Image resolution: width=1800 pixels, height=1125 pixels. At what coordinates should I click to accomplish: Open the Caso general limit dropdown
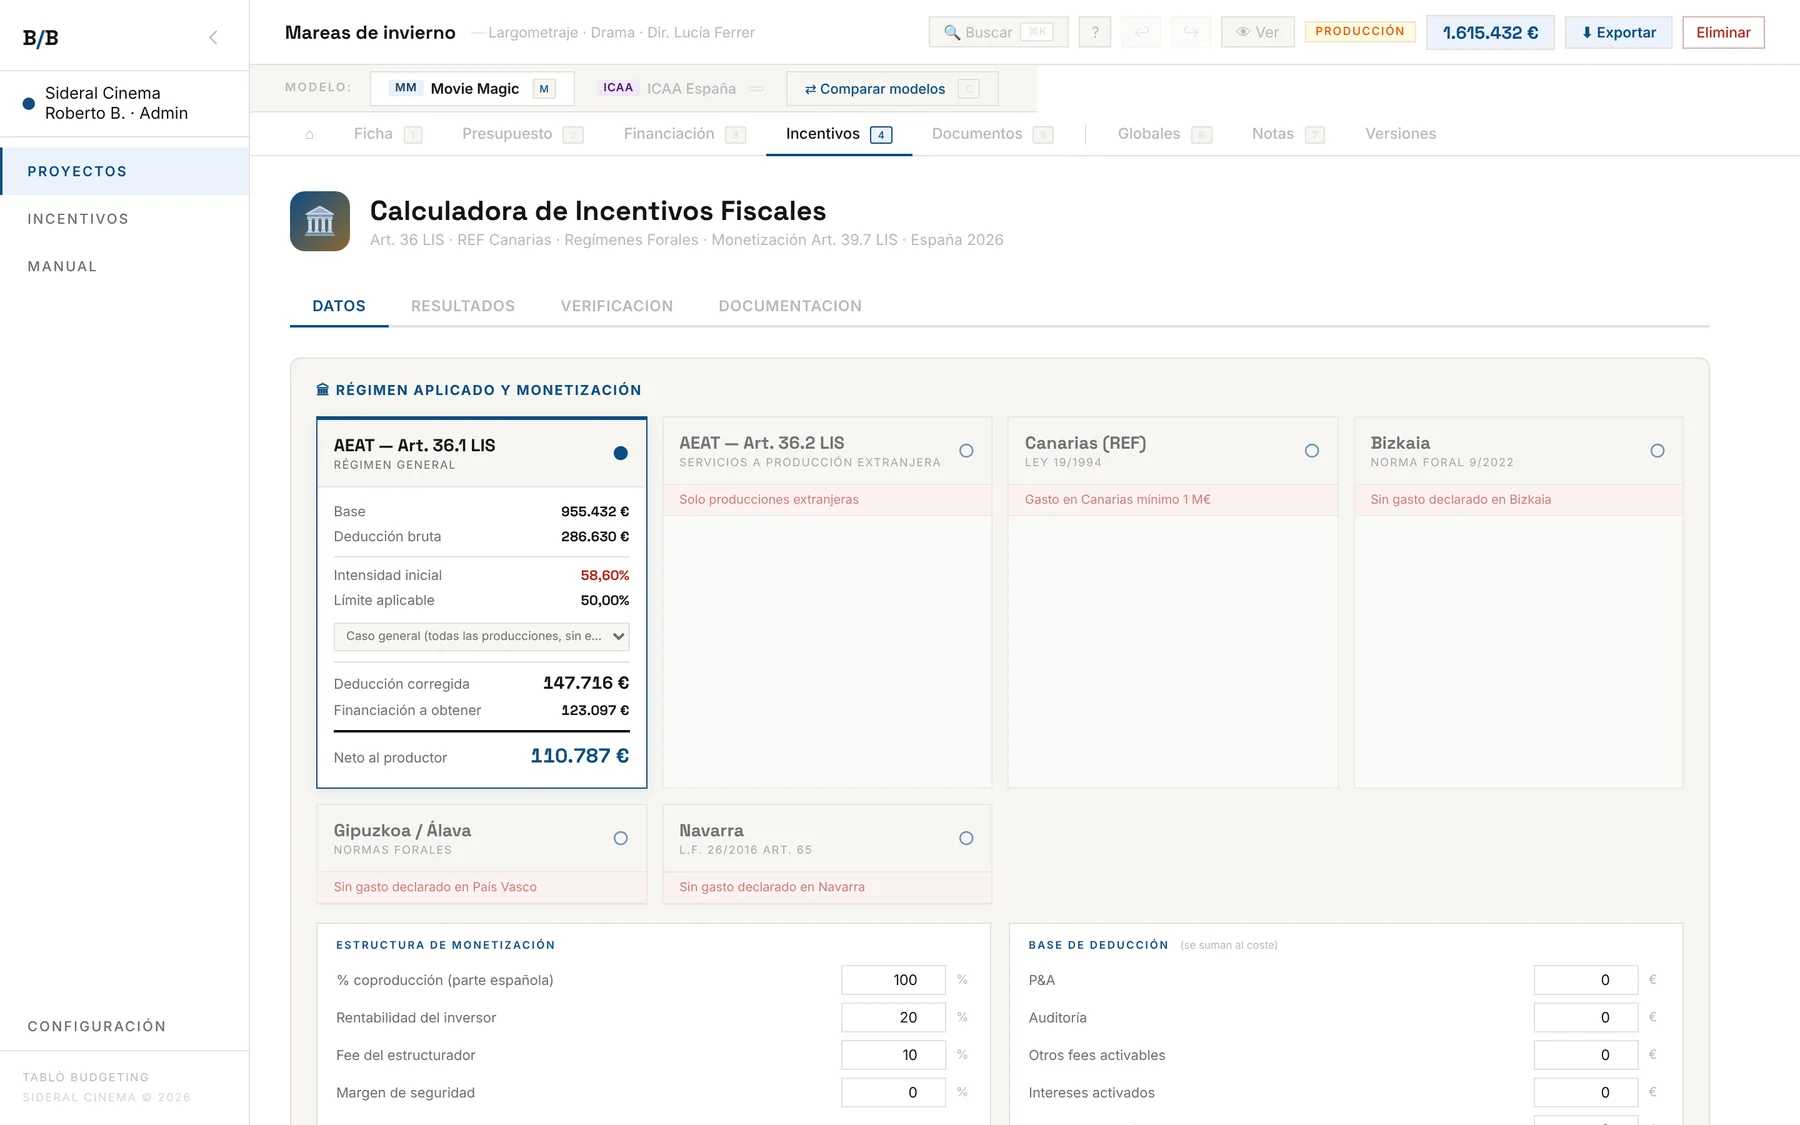(x=481, y=636)
